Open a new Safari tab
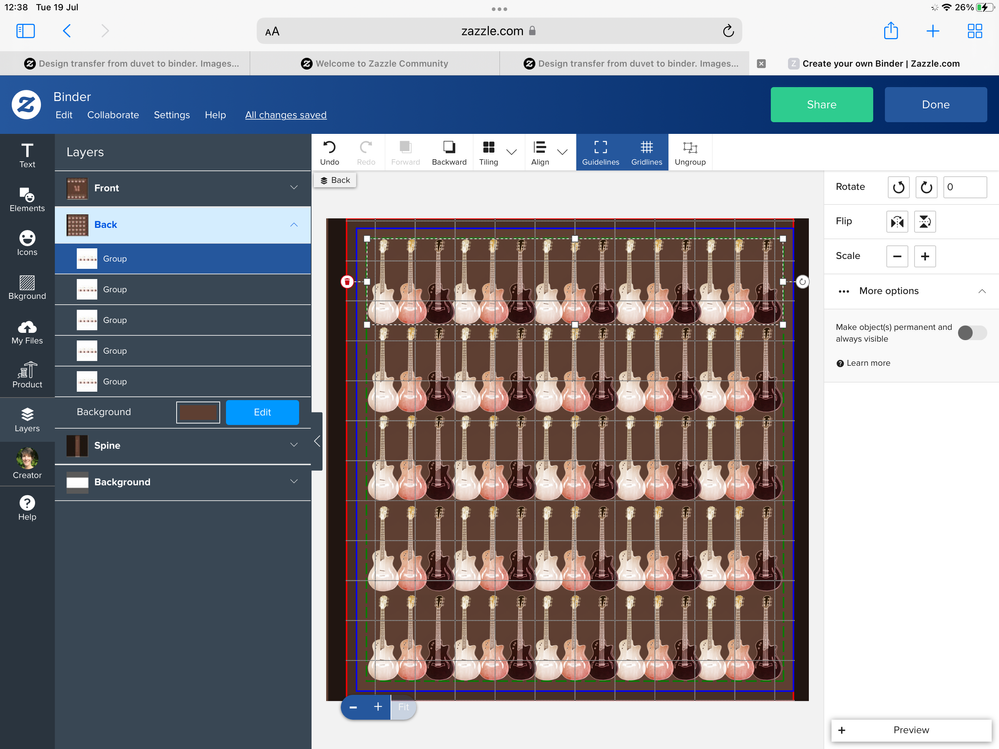 [932, 31]
